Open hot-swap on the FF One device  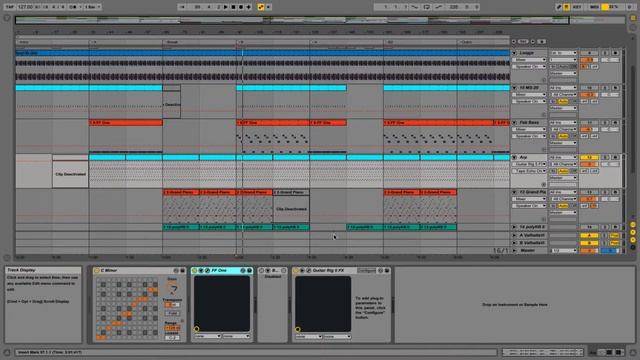click(x=242, y=271)
